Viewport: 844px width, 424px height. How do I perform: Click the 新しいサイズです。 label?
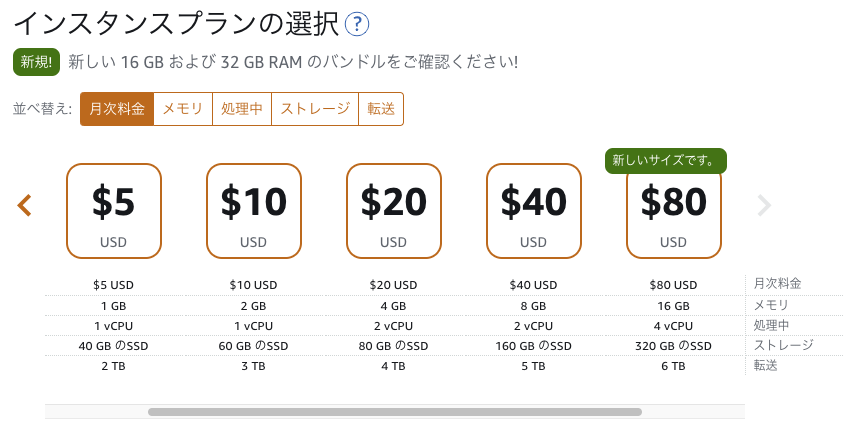[x=665, y=160]
